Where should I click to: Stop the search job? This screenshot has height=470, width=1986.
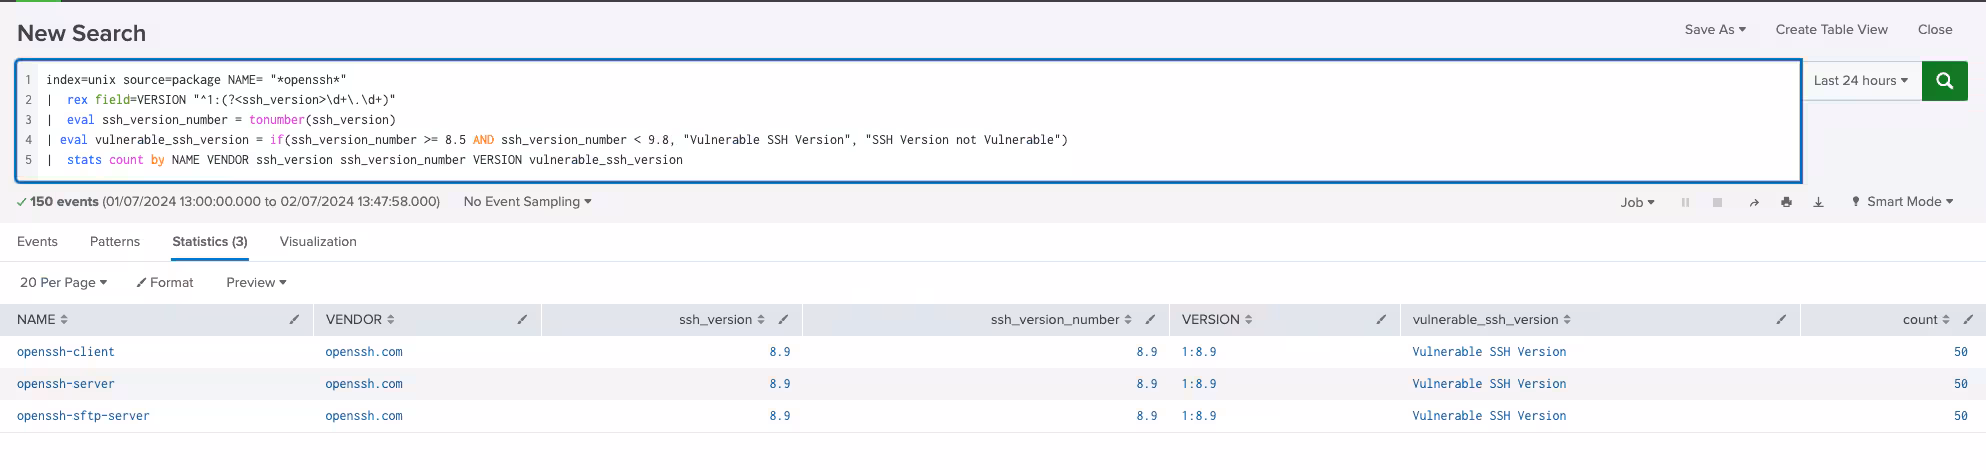point(1717,202)
